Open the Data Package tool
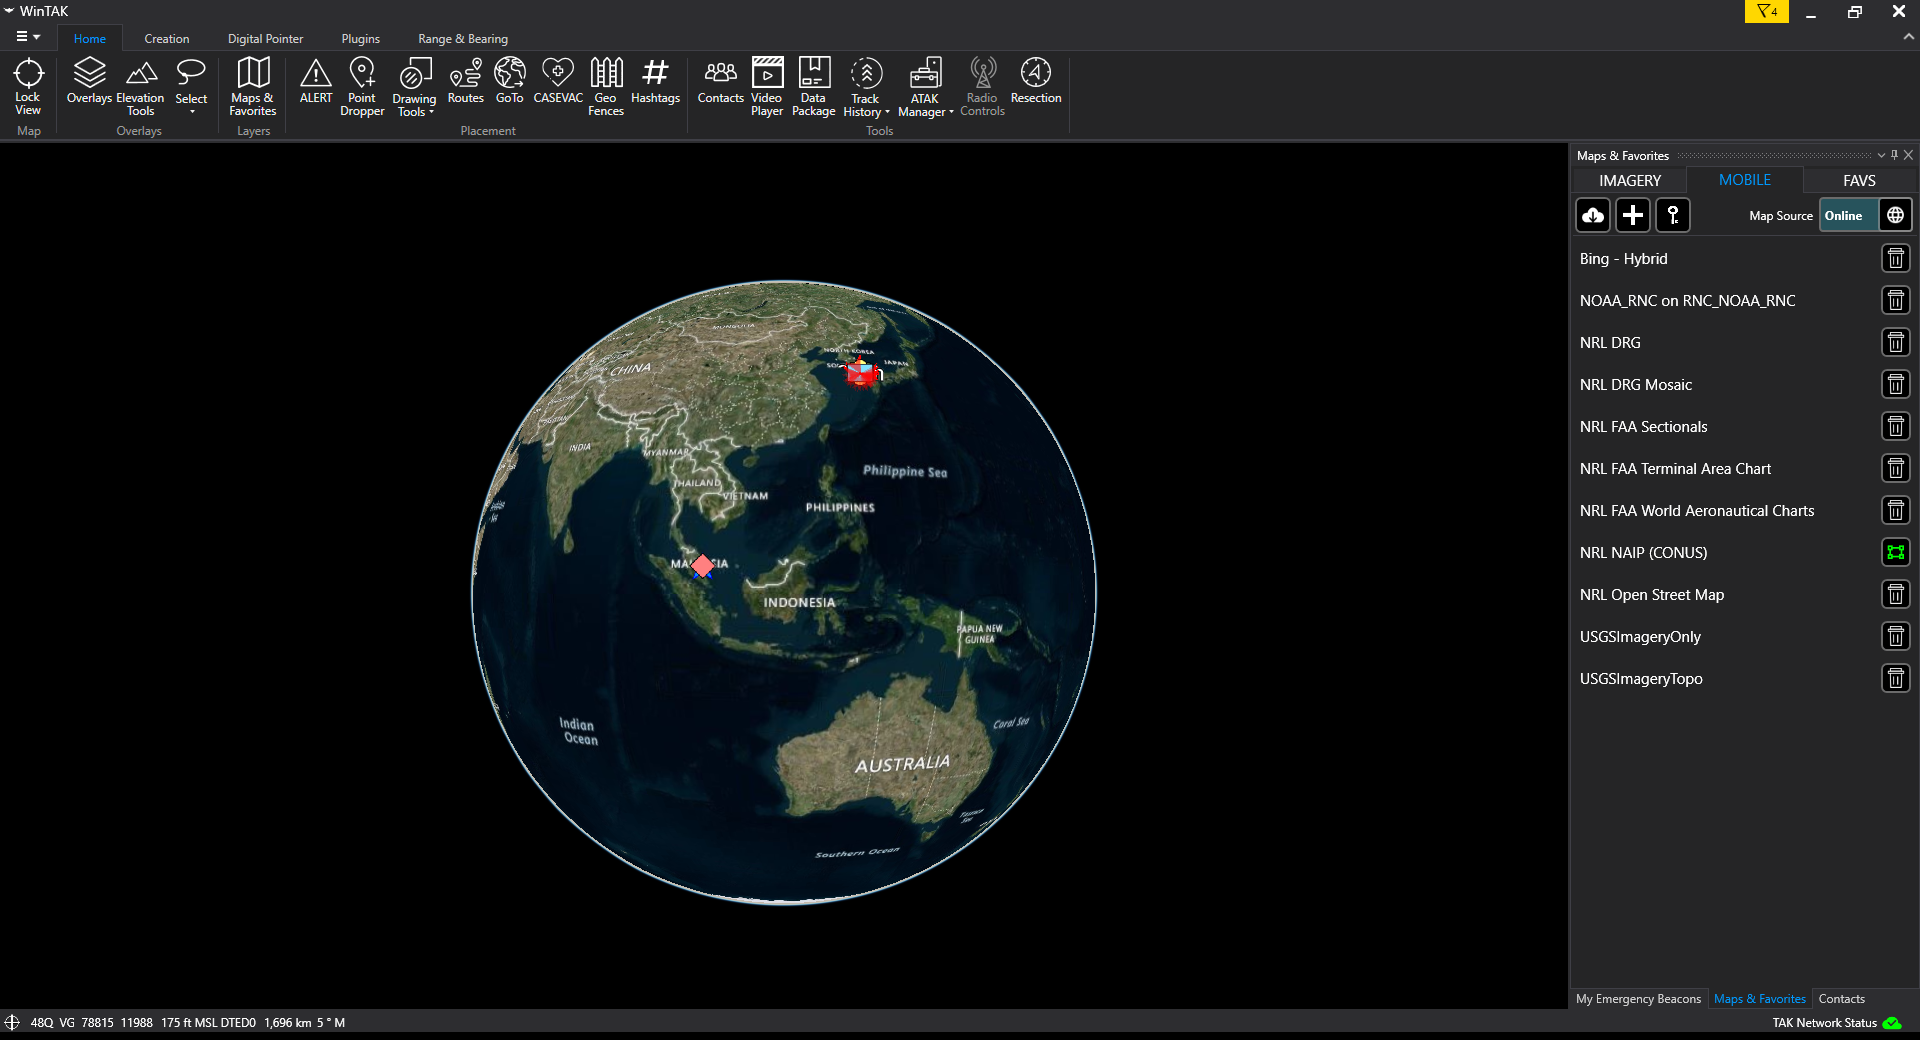 (x=814, y=87)
